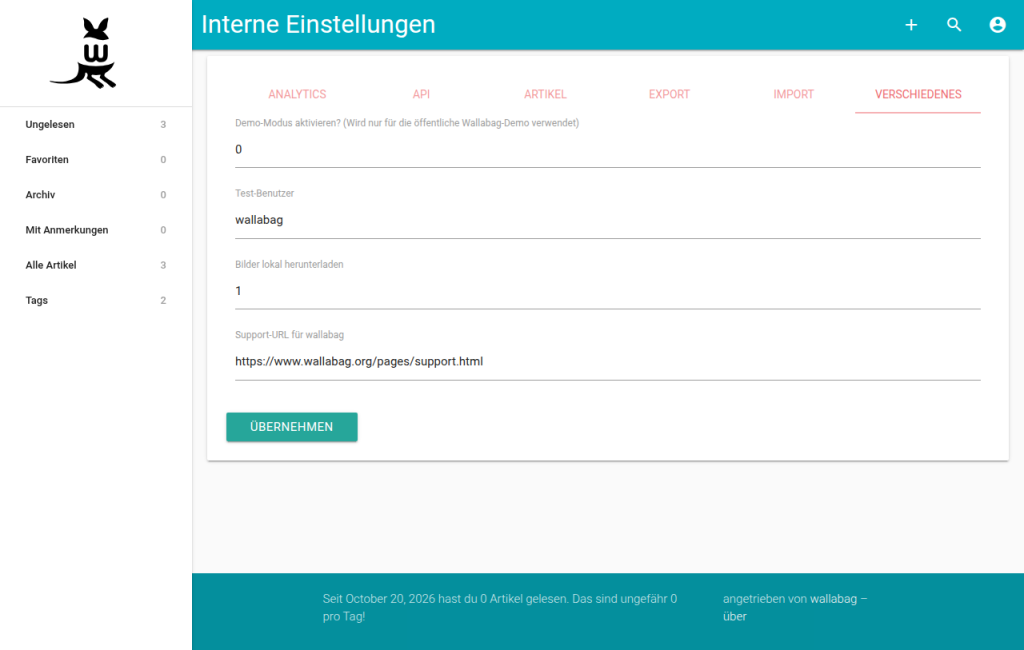The height and width of the screenshot is (650, 1024).
Task: Follow the wallabag footer link
Action: coord(833,598)
